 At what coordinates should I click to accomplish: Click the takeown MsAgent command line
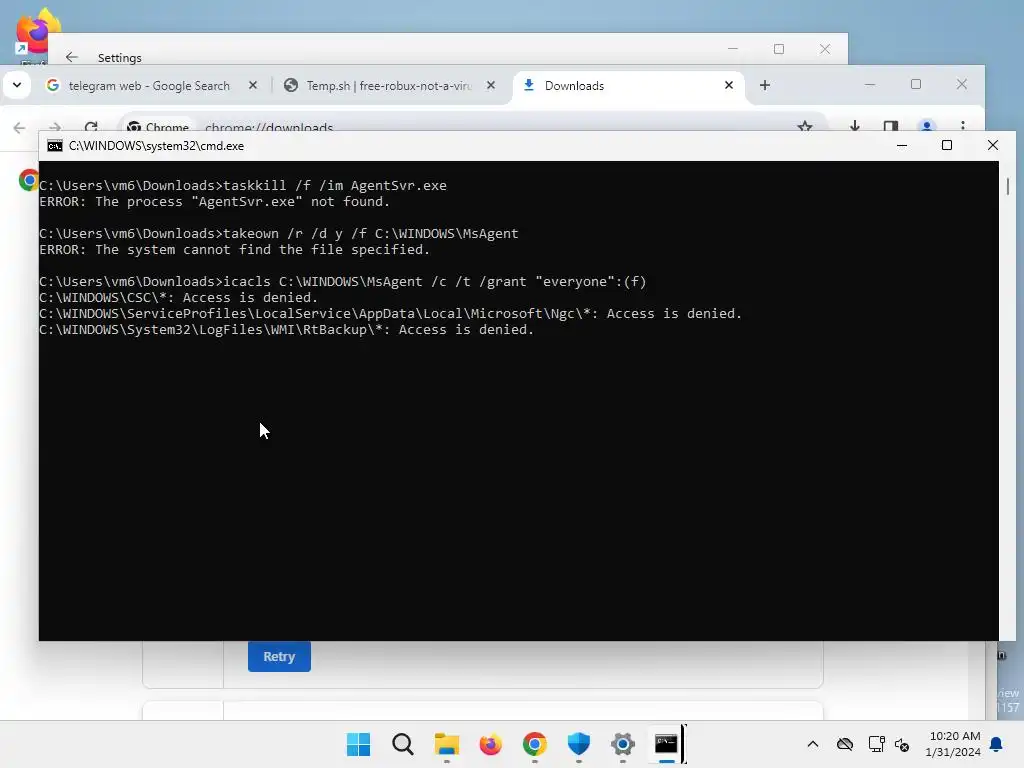pos(279,233)
